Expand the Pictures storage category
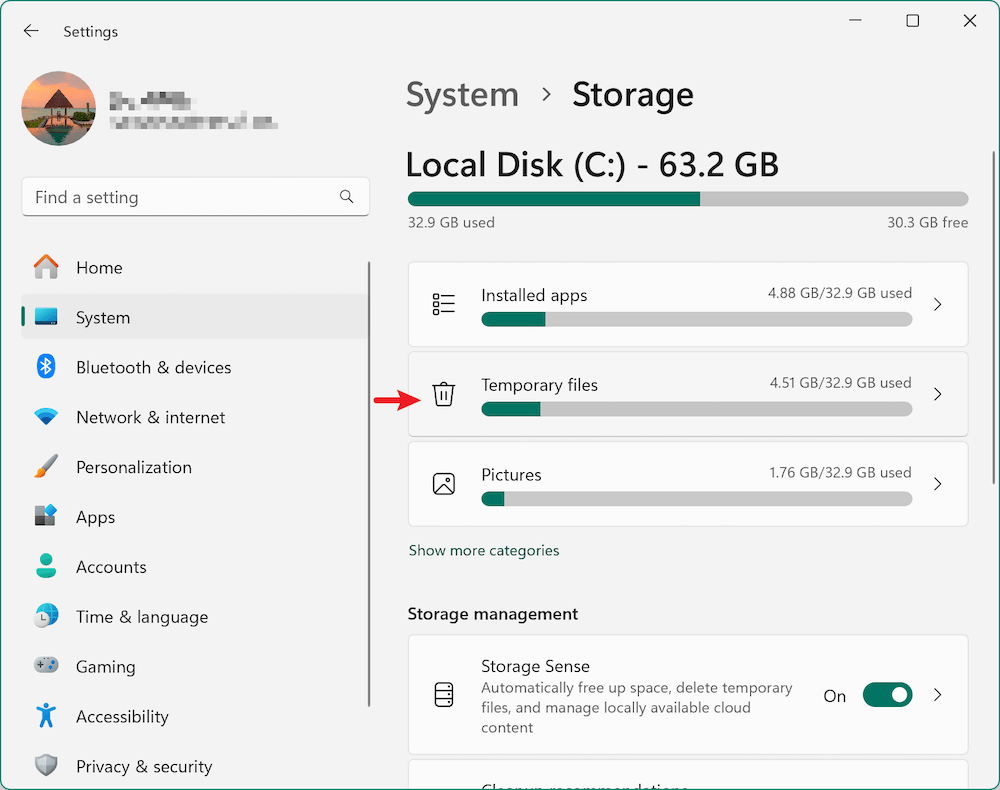 click(x=937, y=484)
